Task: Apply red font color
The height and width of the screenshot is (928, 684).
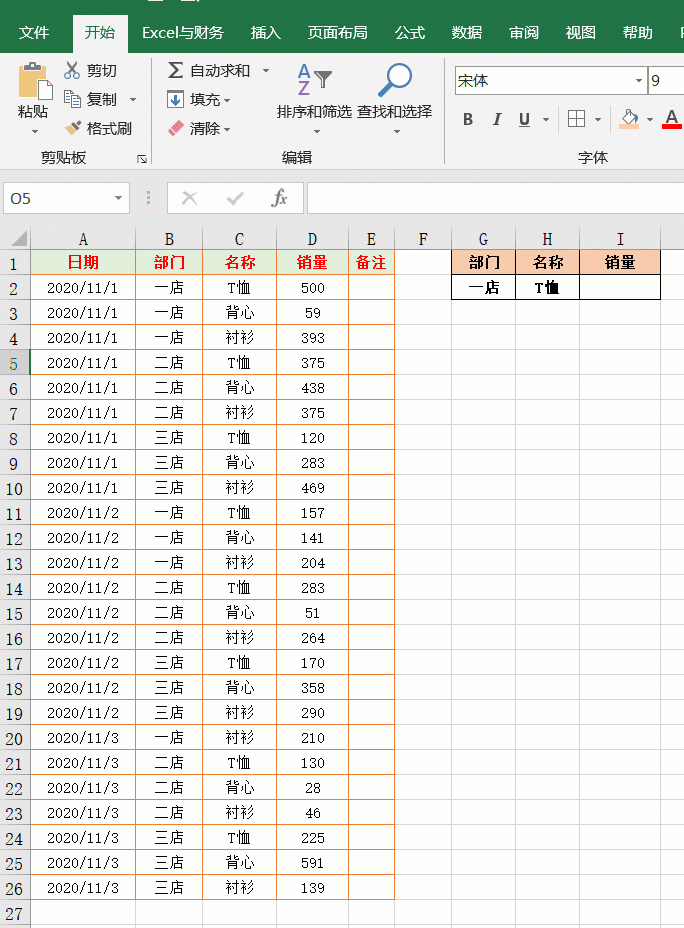Action: point(672,119)
